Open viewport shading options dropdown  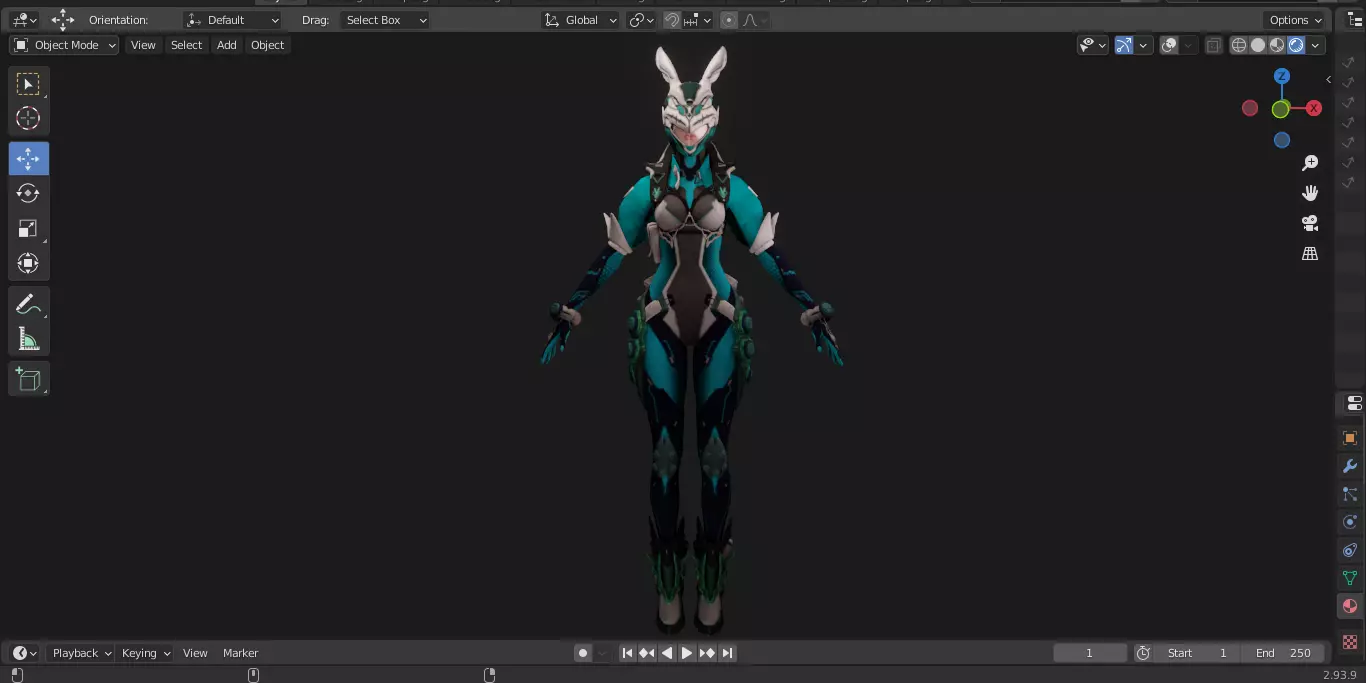1316,45
